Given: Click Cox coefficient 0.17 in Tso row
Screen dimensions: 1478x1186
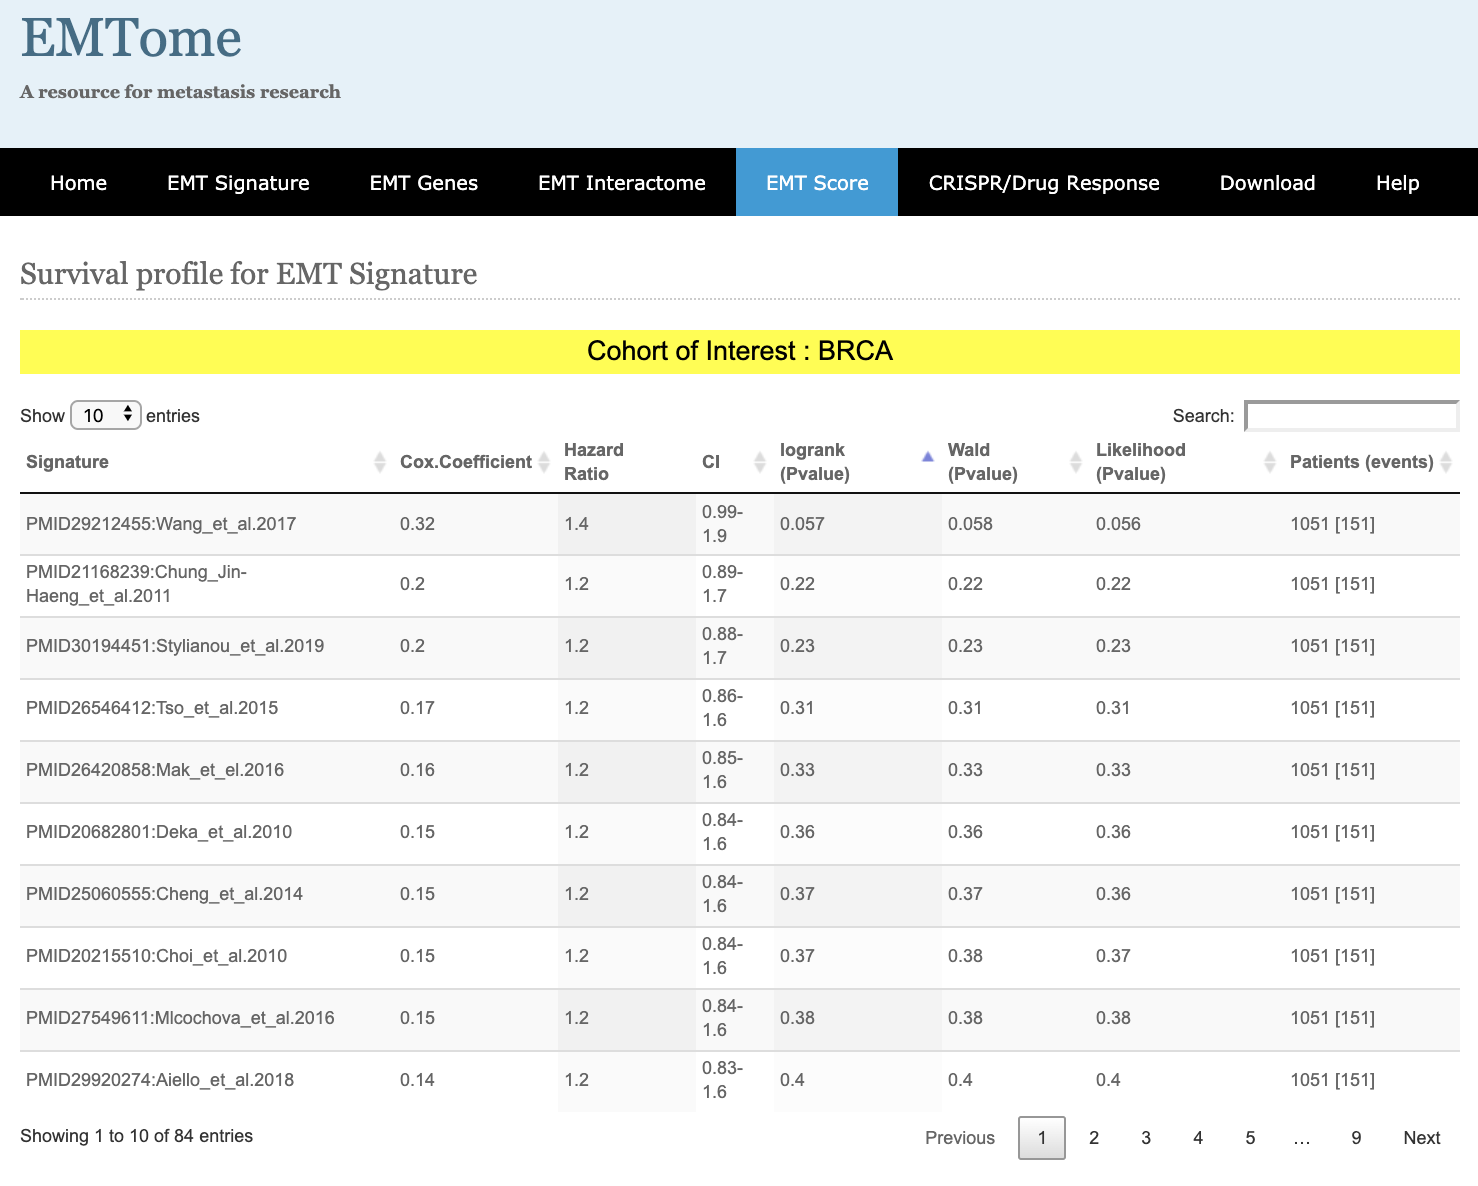Looking at the screenshot, I should pos(417,708).
